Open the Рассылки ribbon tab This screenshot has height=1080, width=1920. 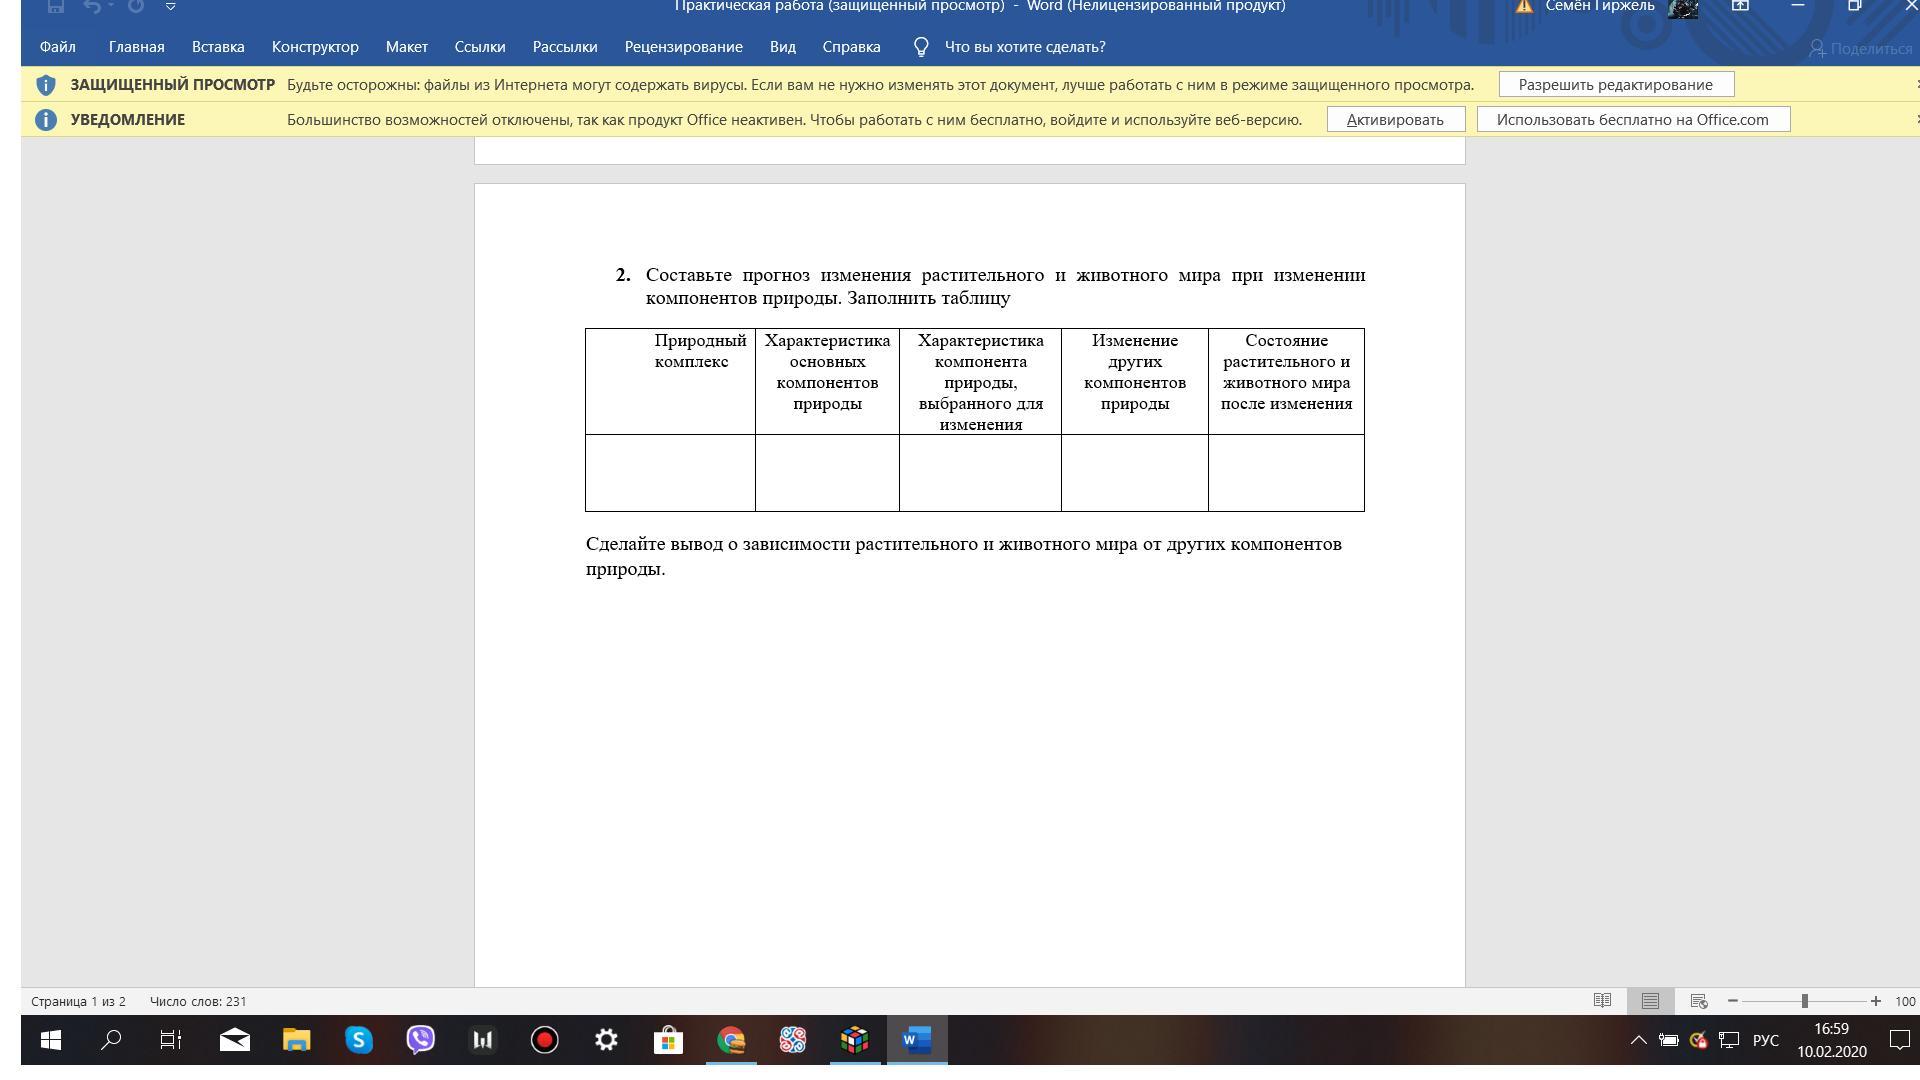coord(565,47)
